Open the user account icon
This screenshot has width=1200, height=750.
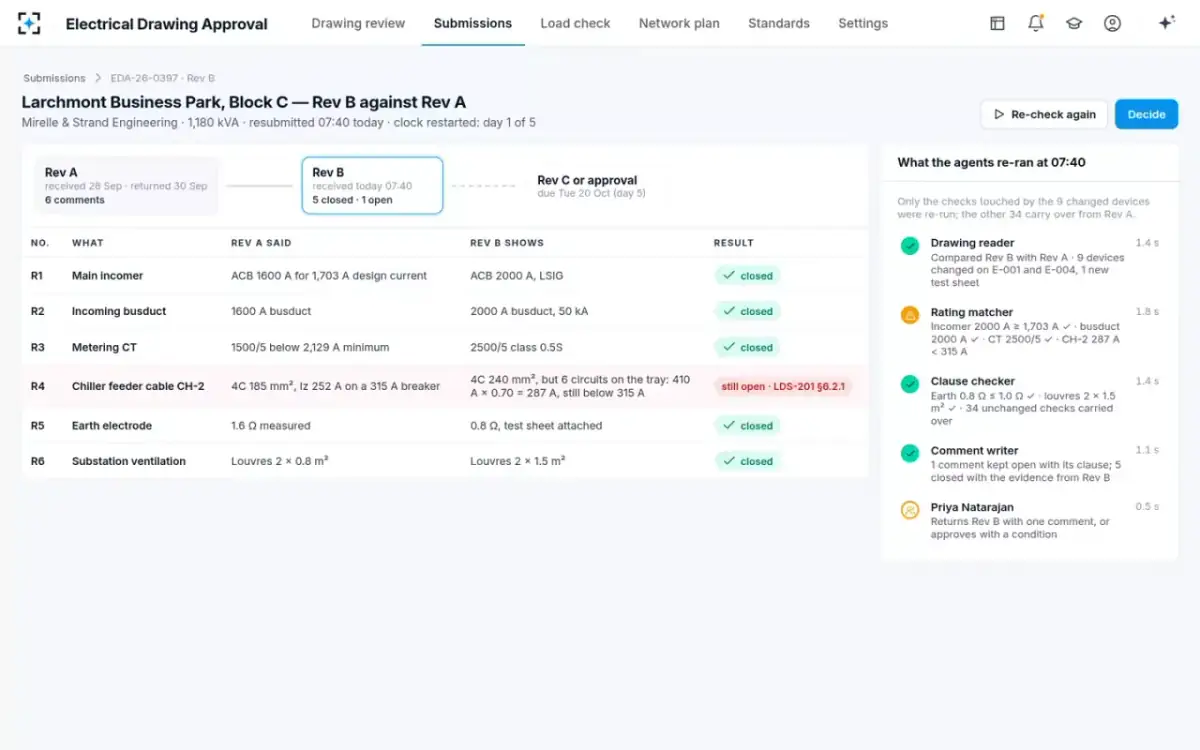click(x=1112, y=23)
